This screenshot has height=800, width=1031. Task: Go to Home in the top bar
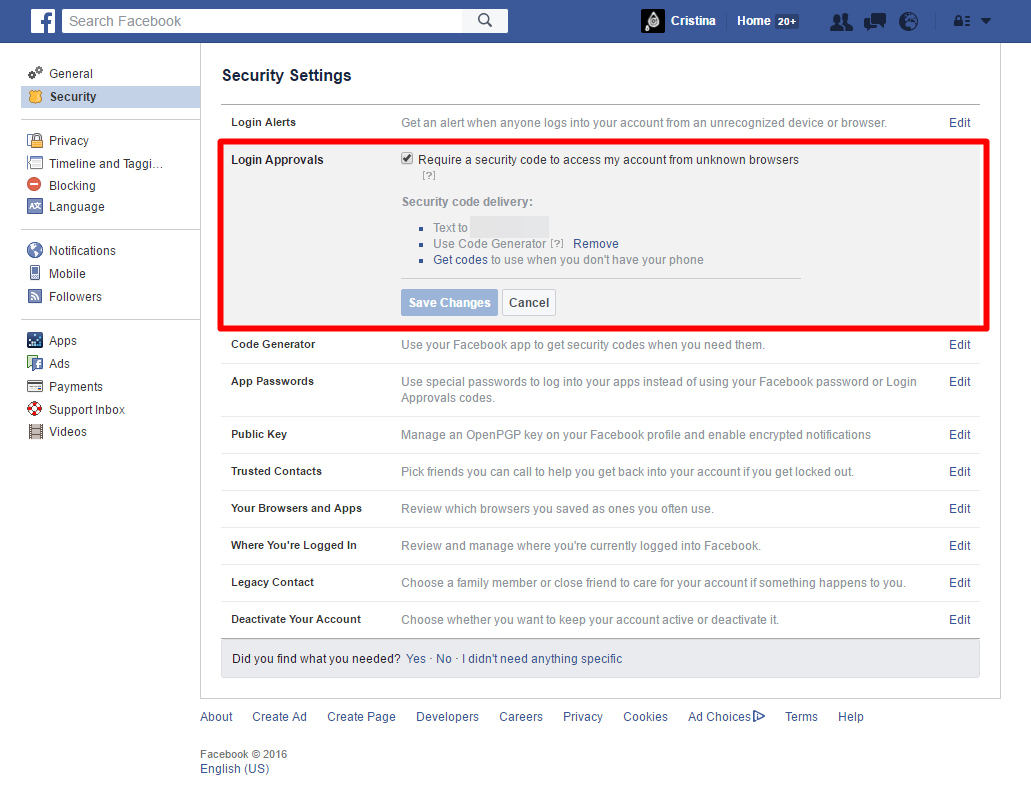tap(754, 21)
